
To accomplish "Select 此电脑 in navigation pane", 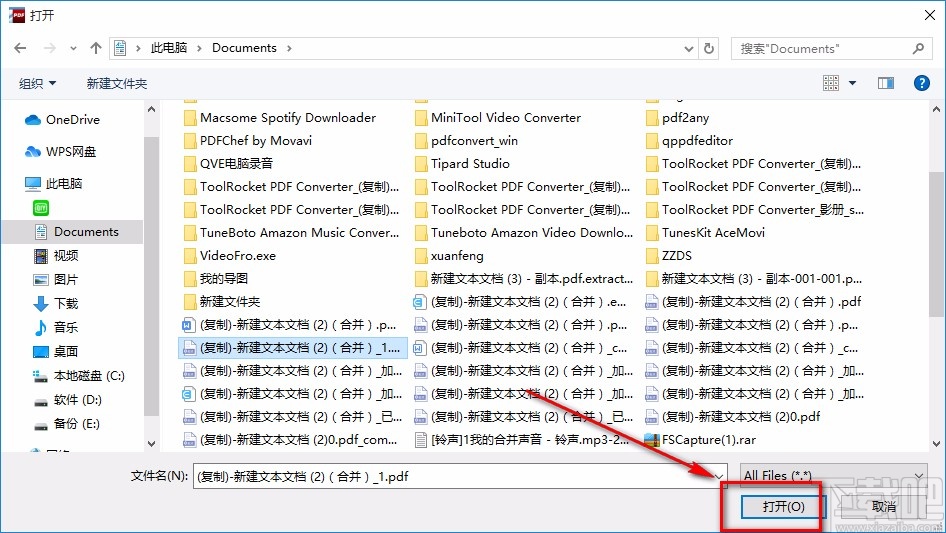I will (53, 184).
